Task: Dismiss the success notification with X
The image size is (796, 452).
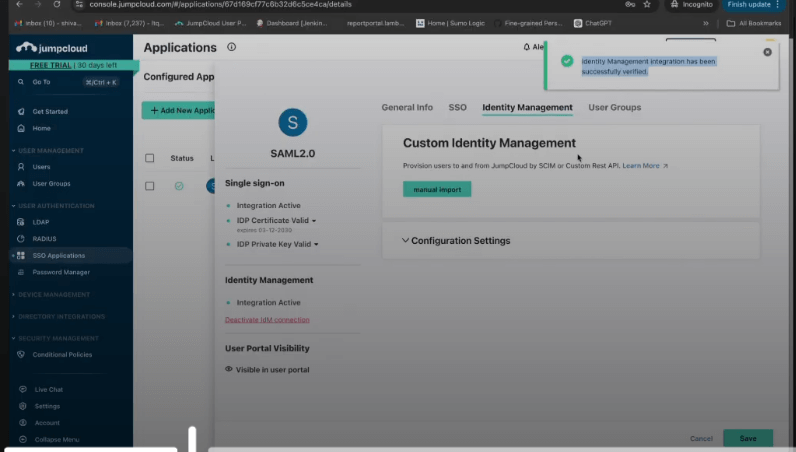Action: tap(767, 52)
